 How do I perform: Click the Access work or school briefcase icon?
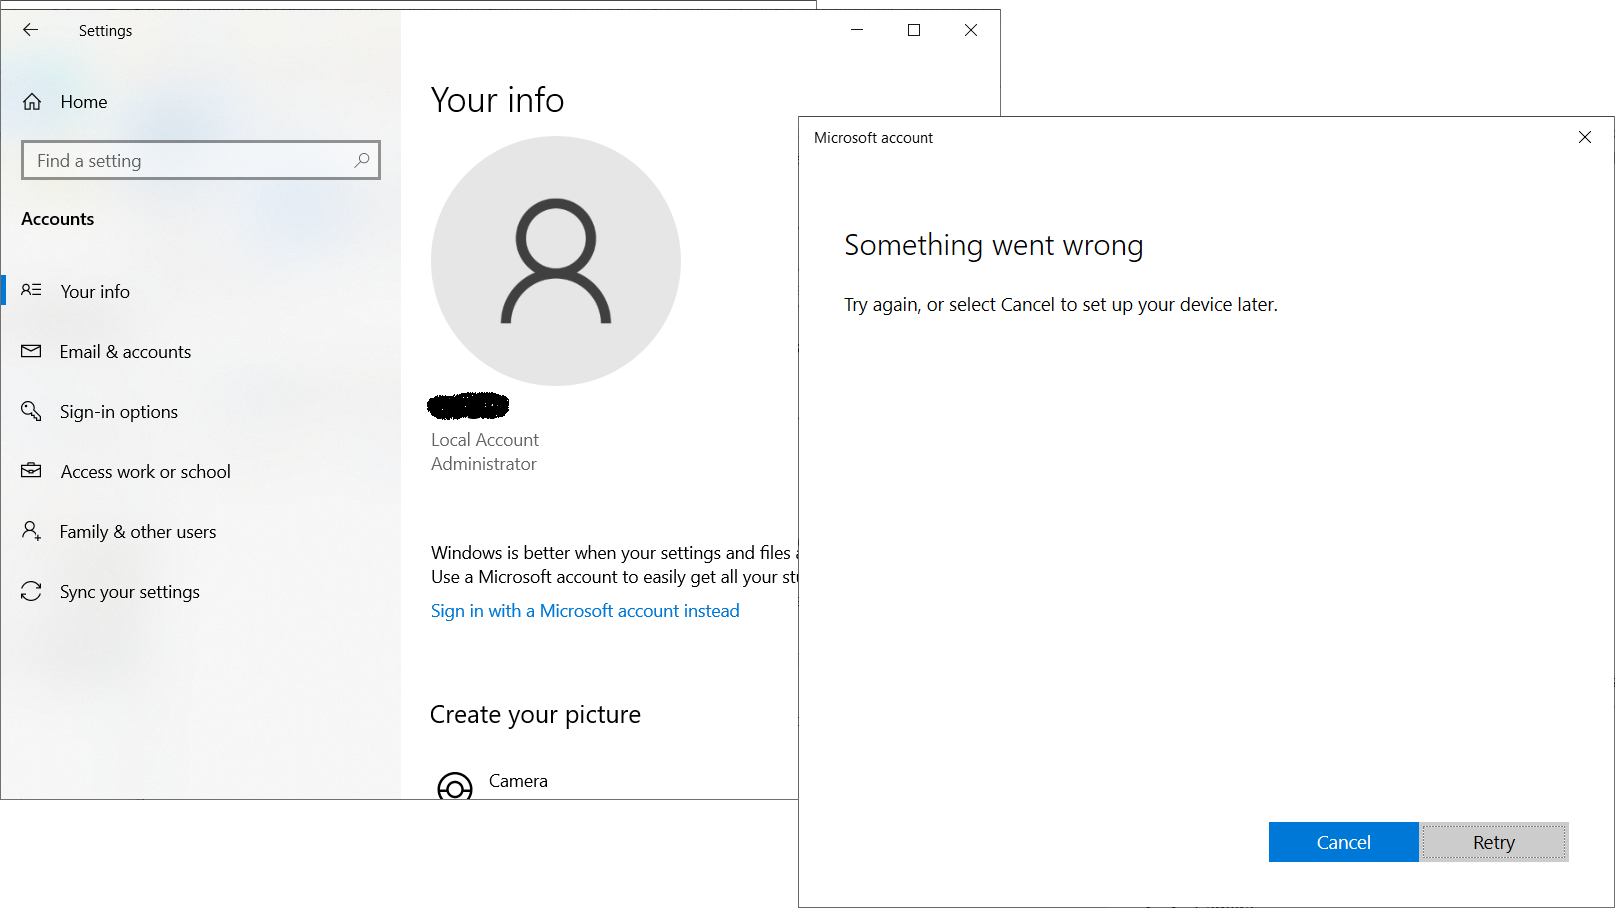click(31, 471)
